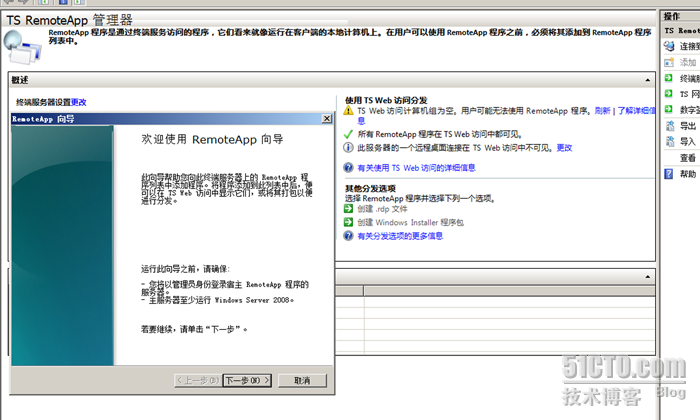Open the 了解详细信息 link
The height and width of the screenshot is (420, 700).
click(x=636, y=111)
